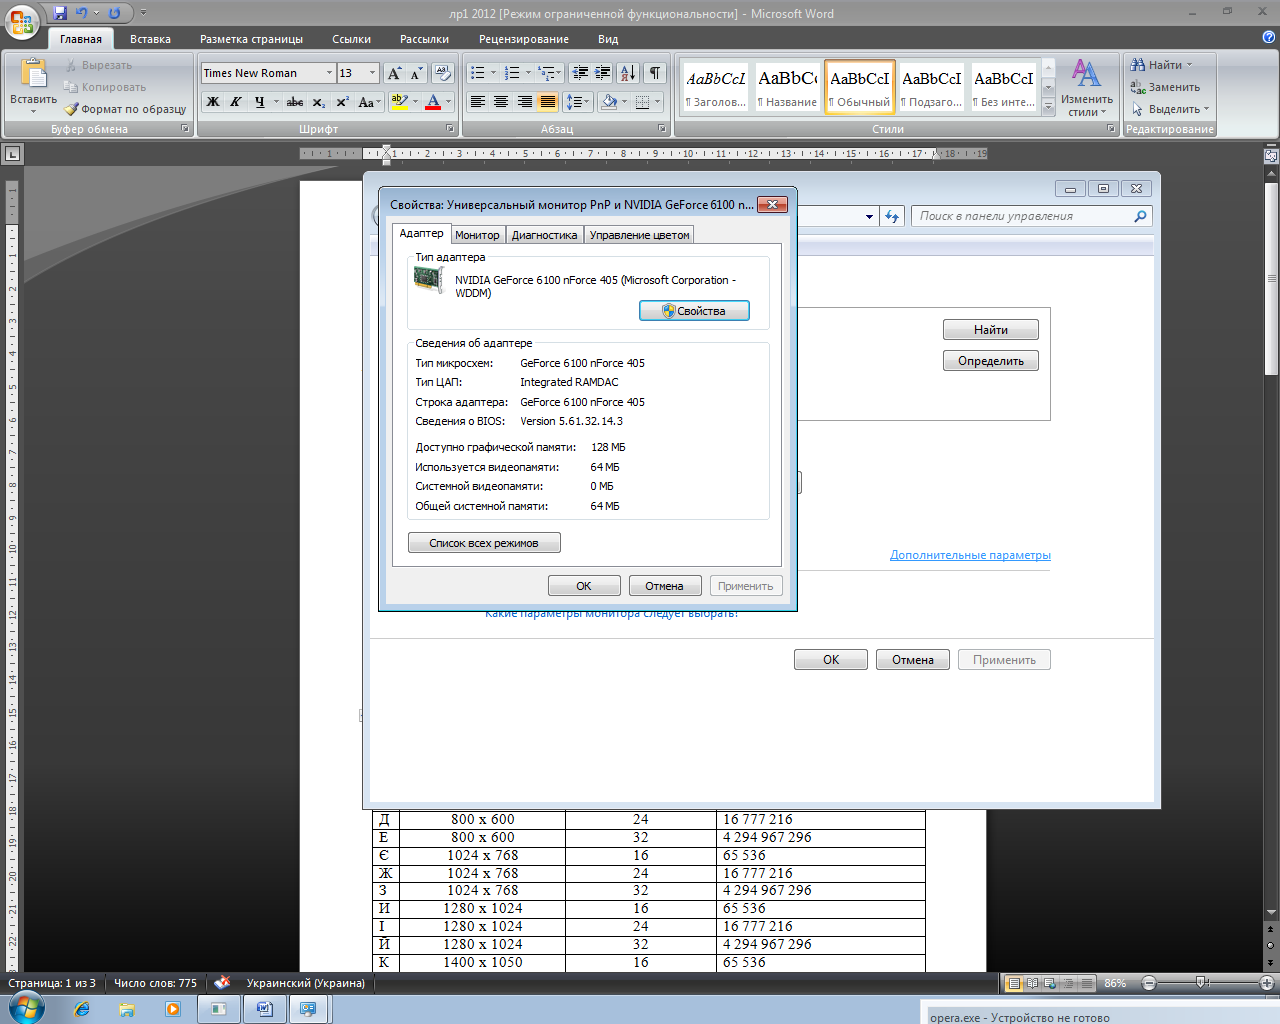Open the Ссылки ribbon tab

(351, 39)
